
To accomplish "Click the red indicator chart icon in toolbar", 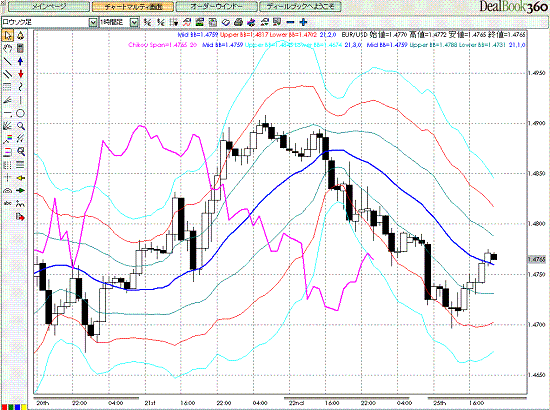I will [187, 22].
